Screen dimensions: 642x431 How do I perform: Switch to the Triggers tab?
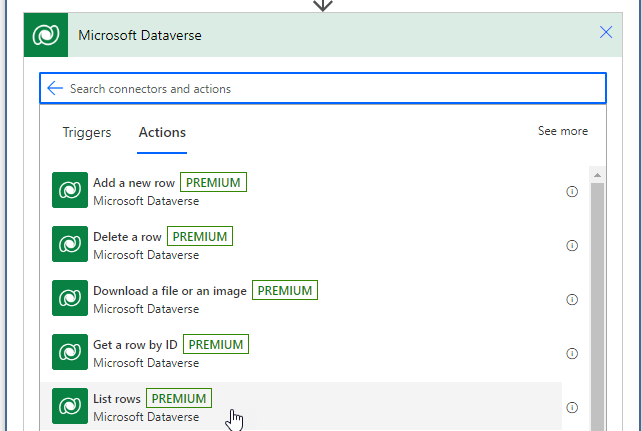(x=87, y=132)
